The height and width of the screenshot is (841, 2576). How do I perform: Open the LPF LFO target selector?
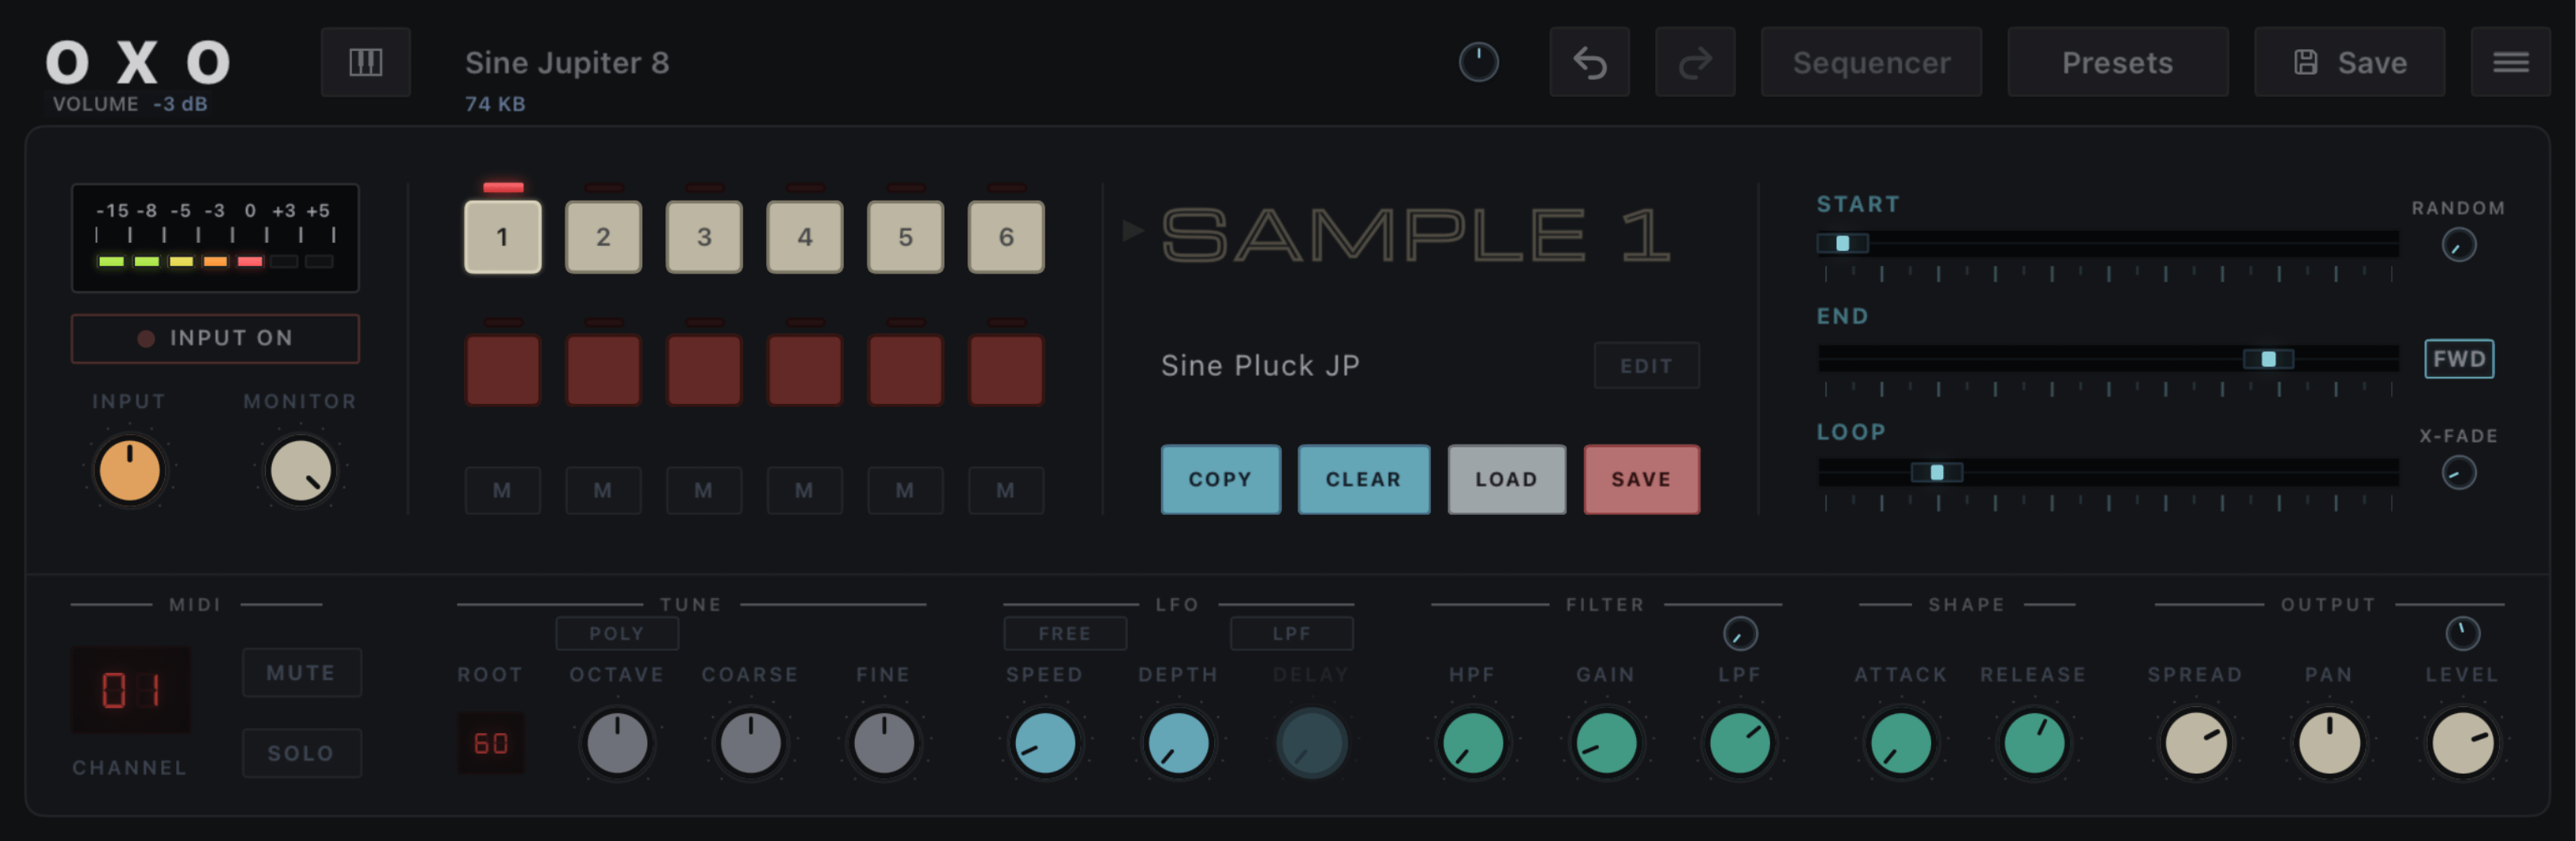coord(1291,633)
